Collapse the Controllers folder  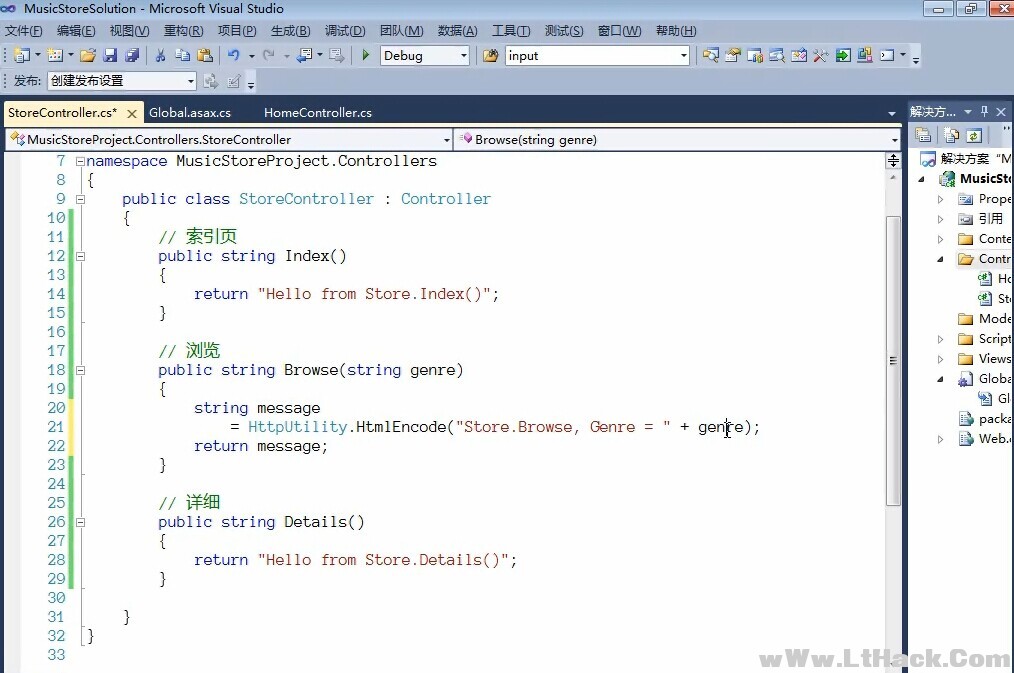(938, 258)
